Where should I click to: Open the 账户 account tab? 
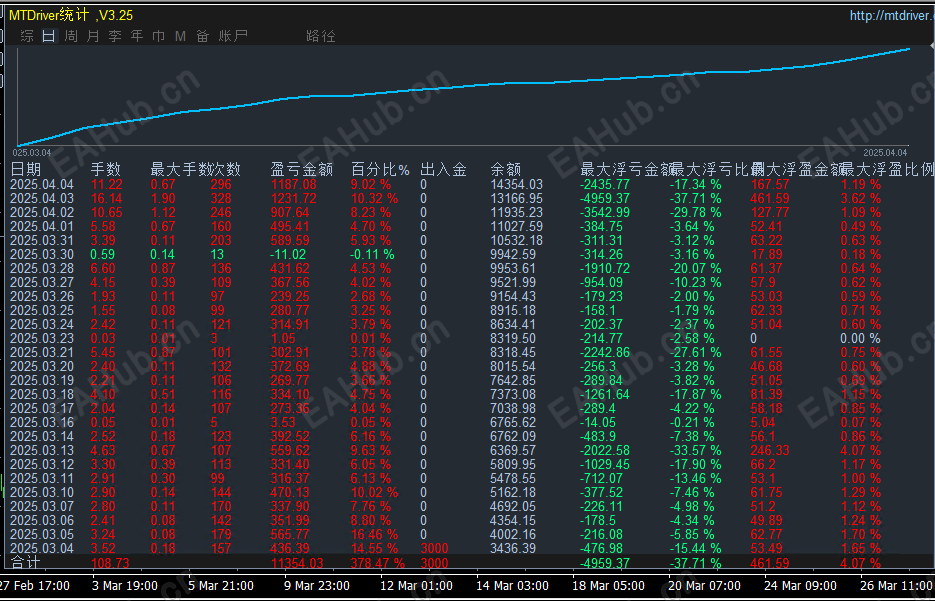click(233, 36)
